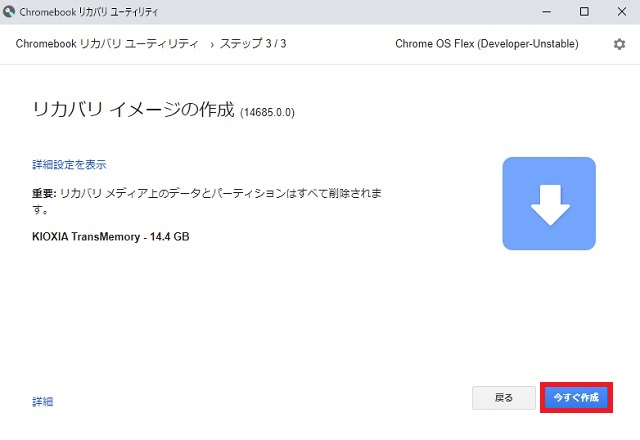This screenshot has height=440, width=640.
Task: Click the version number (14685.0.0)
Action: pos(267,112)
